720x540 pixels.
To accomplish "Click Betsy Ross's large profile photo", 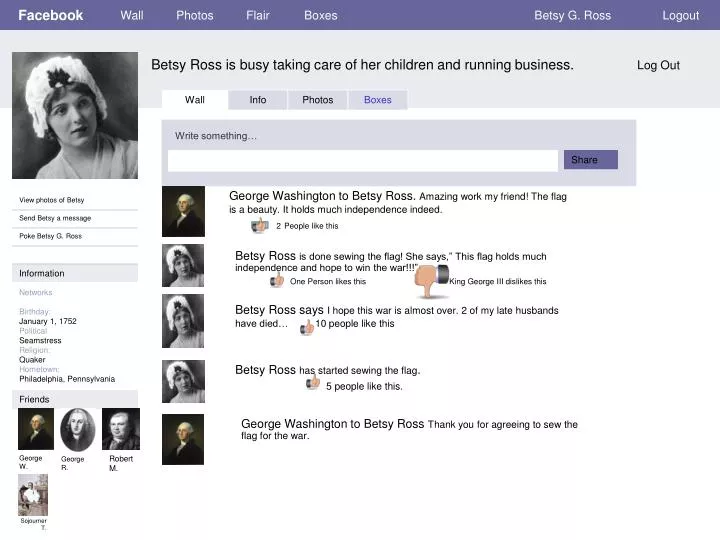I will pyautogui.click(x=75, y=115).
